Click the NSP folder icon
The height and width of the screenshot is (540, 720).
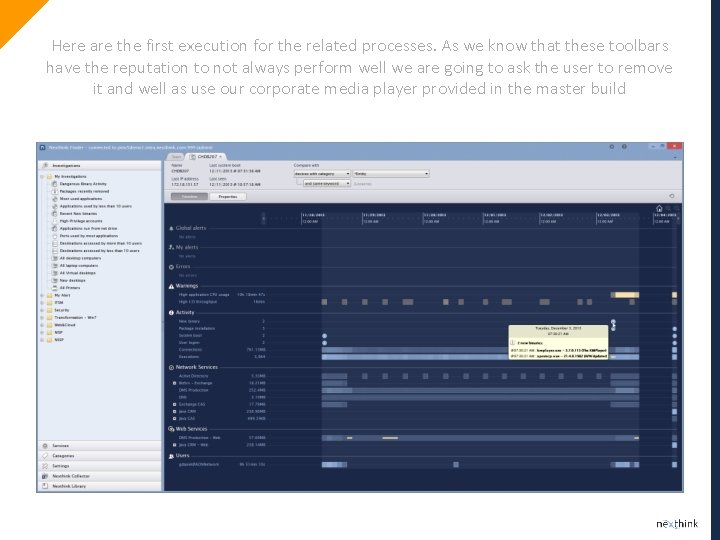[x=50, y=332]
